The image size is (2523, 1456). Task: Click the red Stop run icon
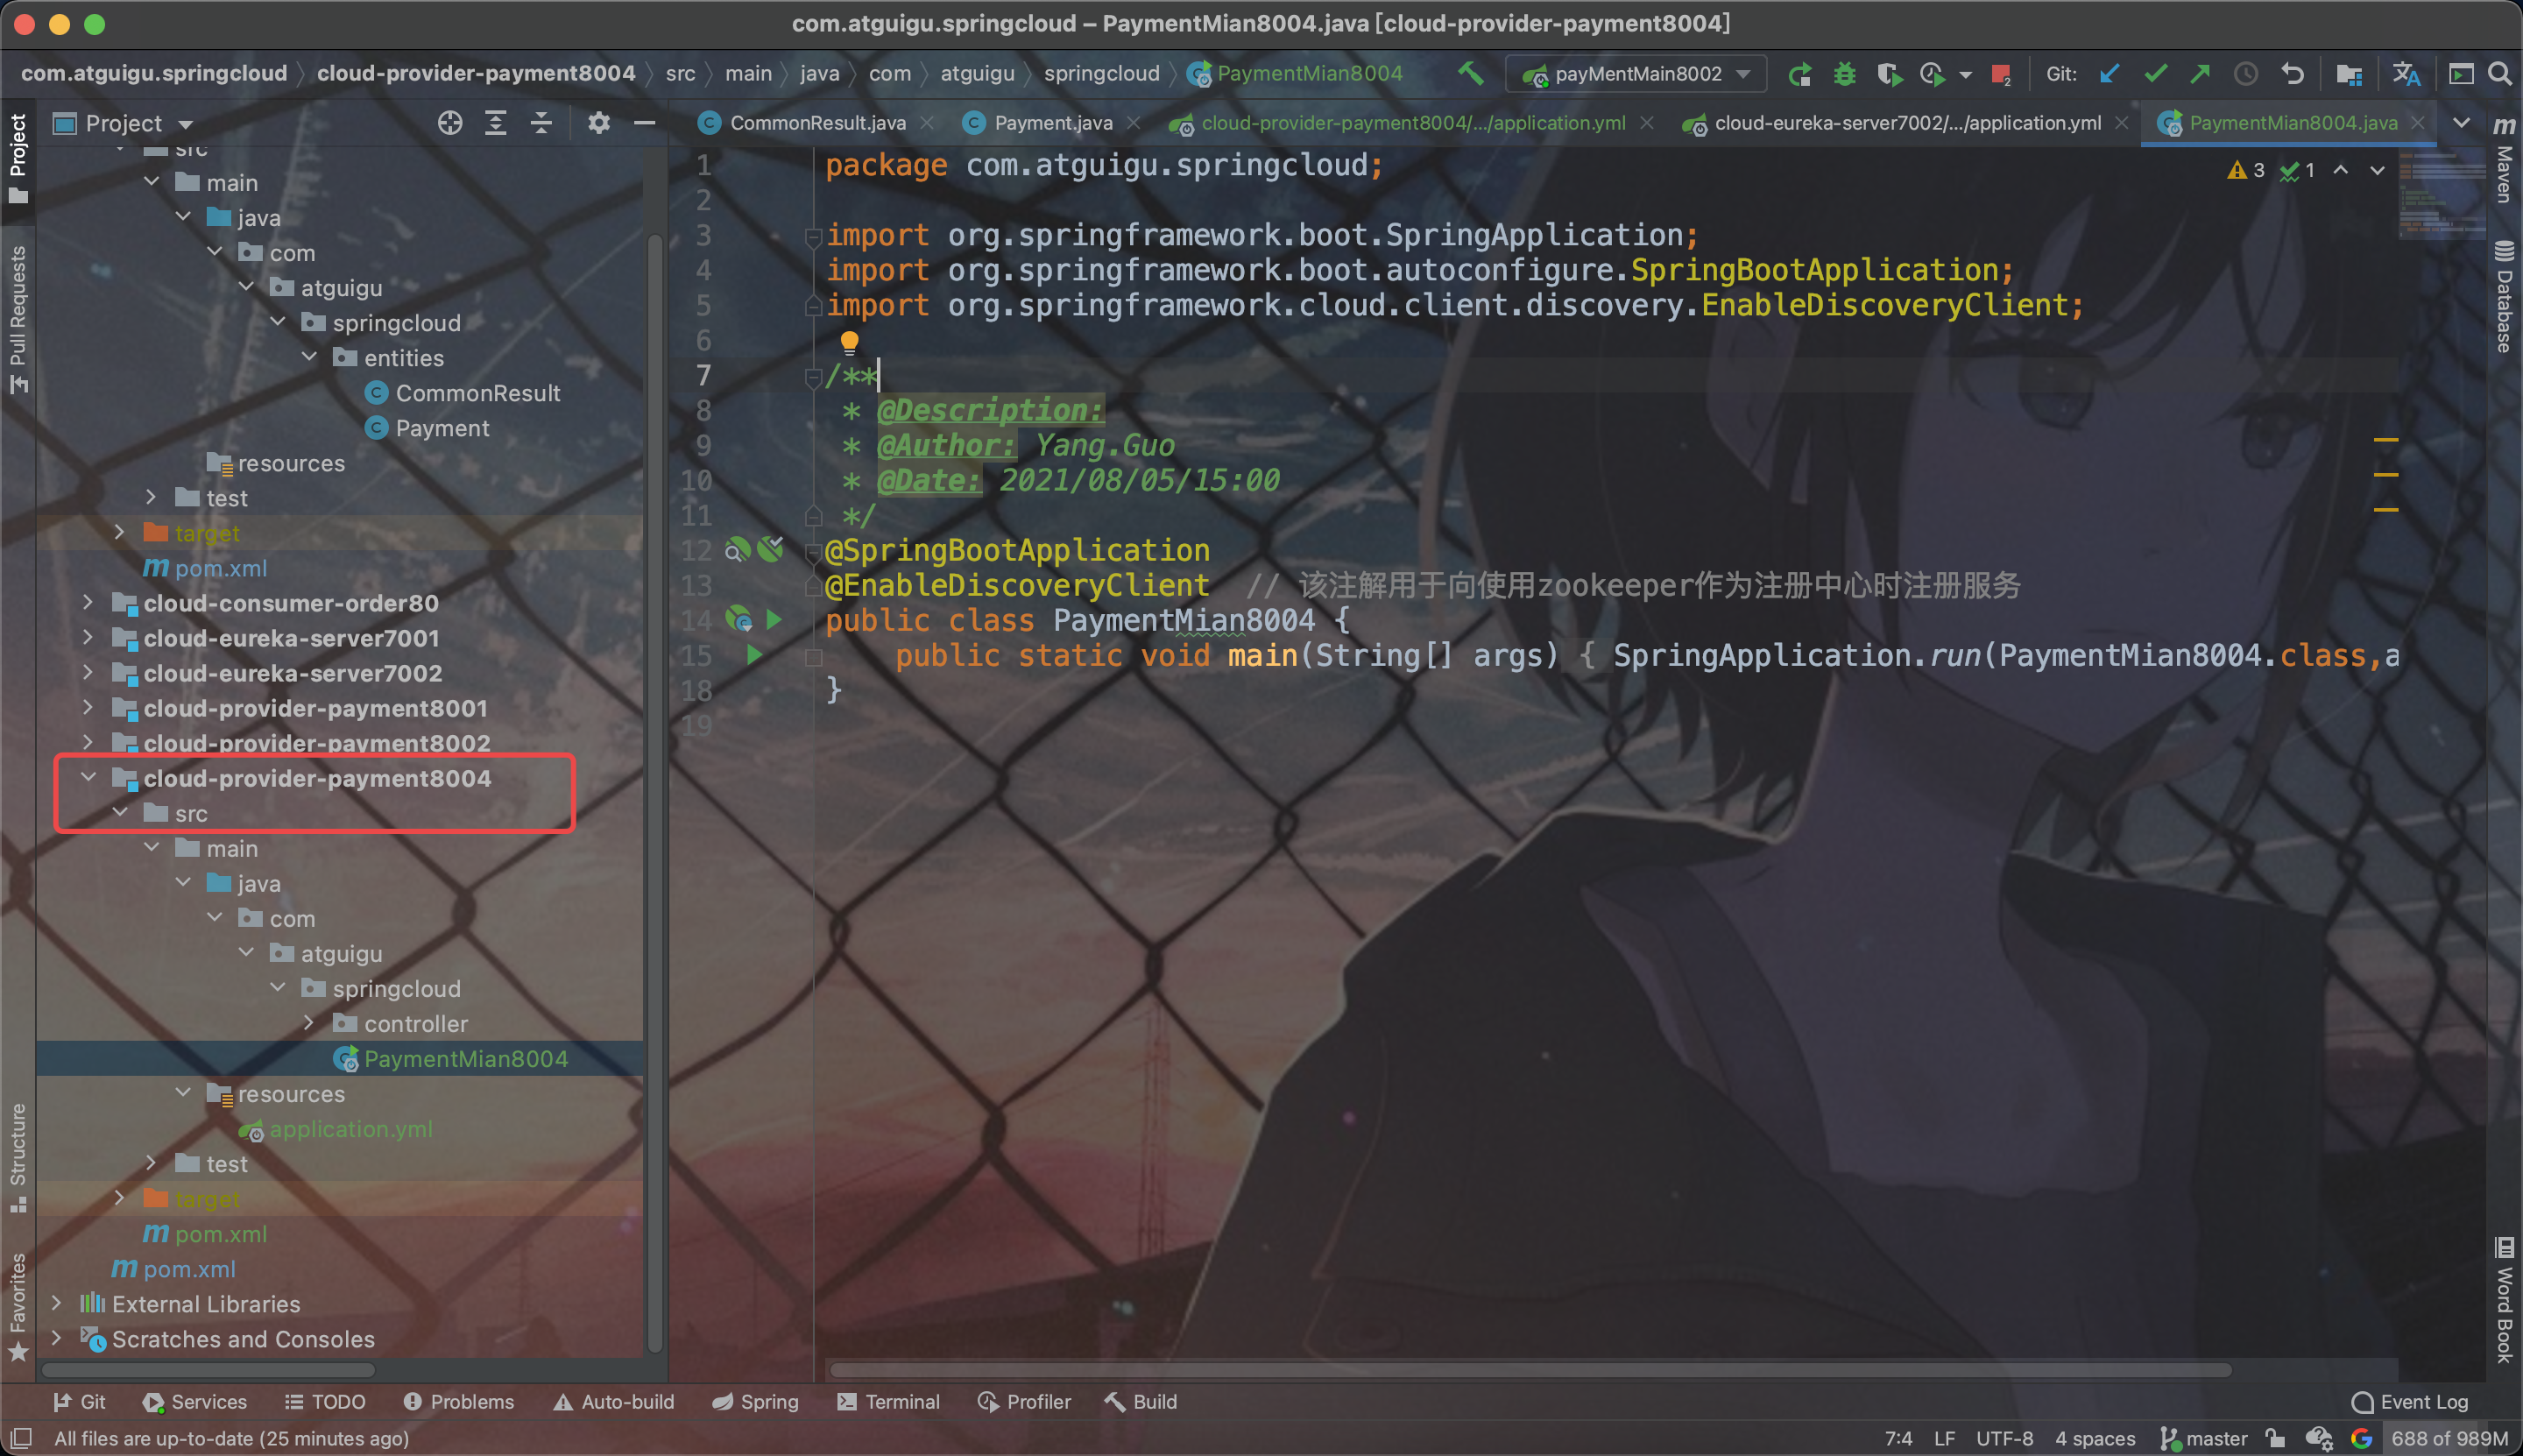pos(2000,74)
